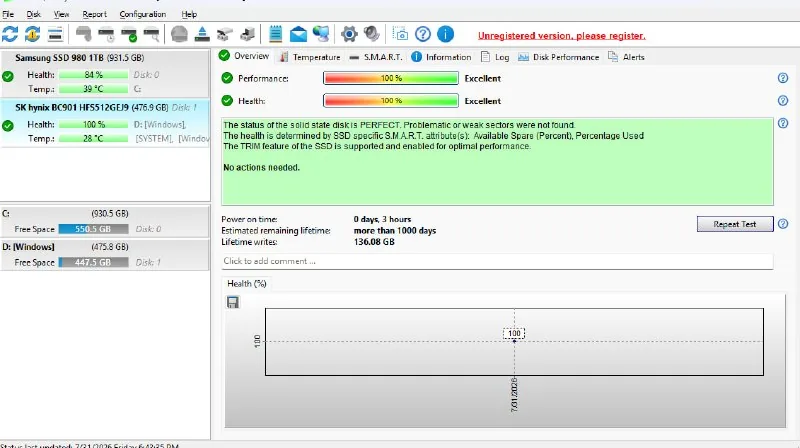Click the Samsung 39 °C temperature bar
This screenshot has width=800, height=448.
93,89
